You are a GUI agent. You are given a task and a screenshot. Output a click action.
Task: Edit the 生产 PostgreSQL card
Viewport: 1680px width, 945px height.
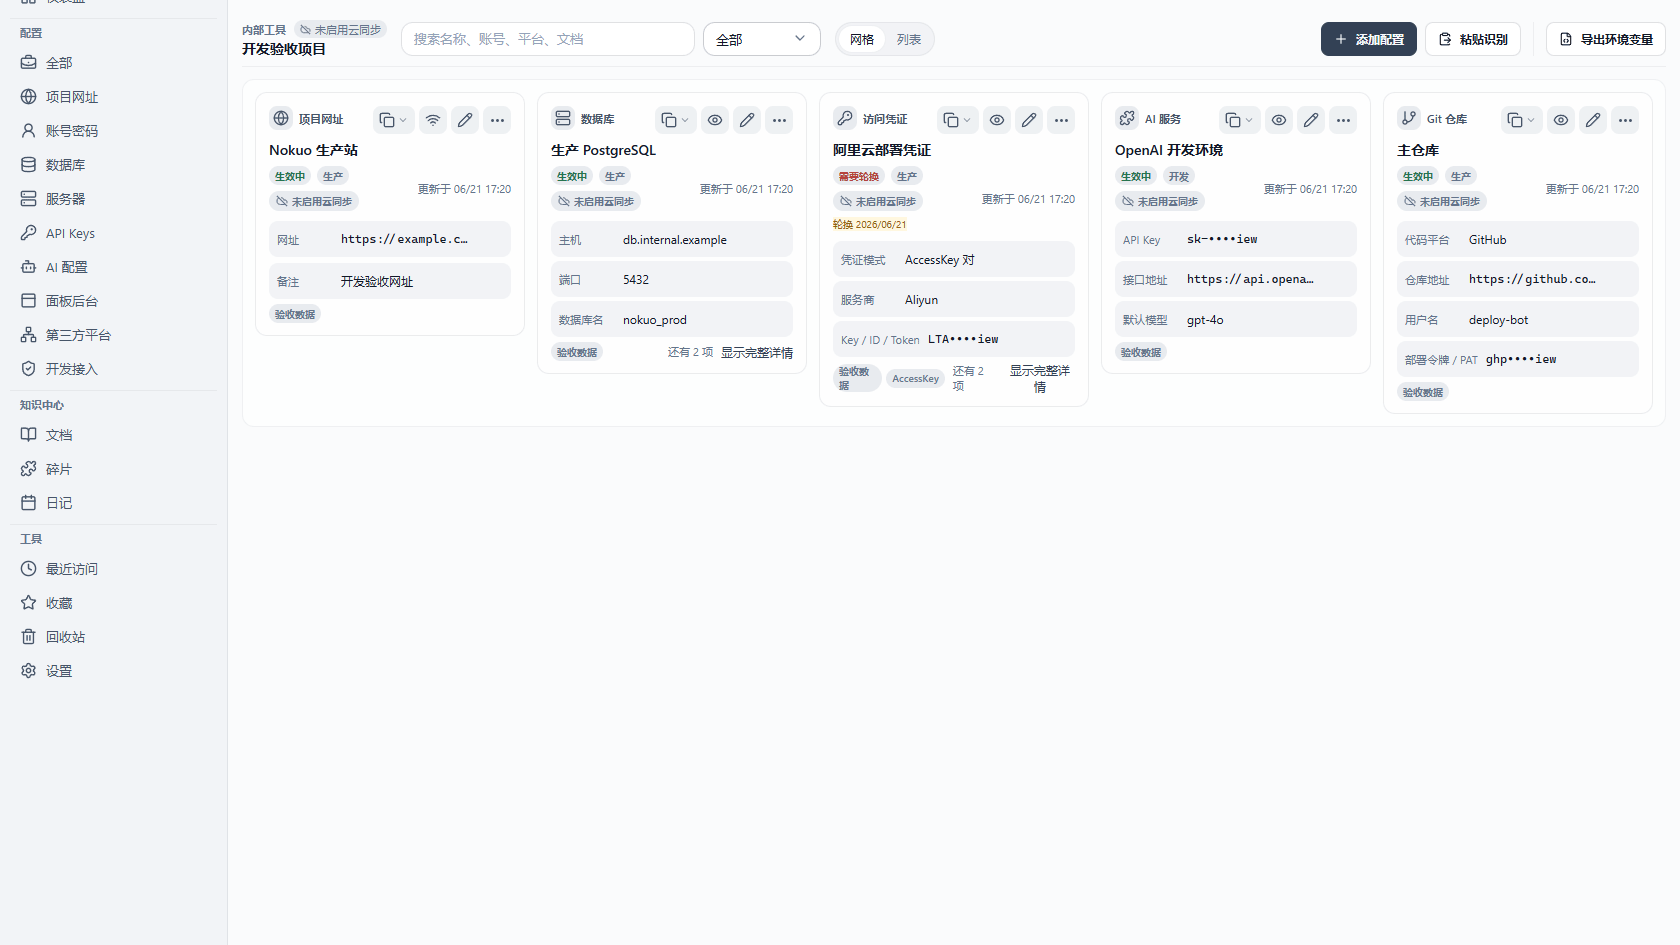[747, 120]
